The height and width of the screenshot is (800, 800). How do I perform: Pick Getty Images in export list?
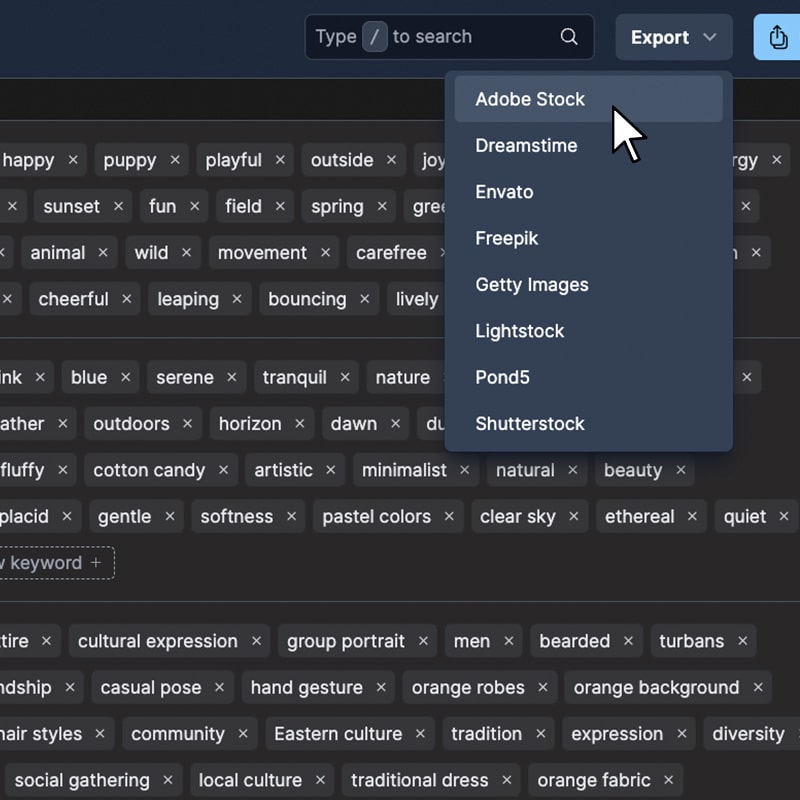(588, 285)
